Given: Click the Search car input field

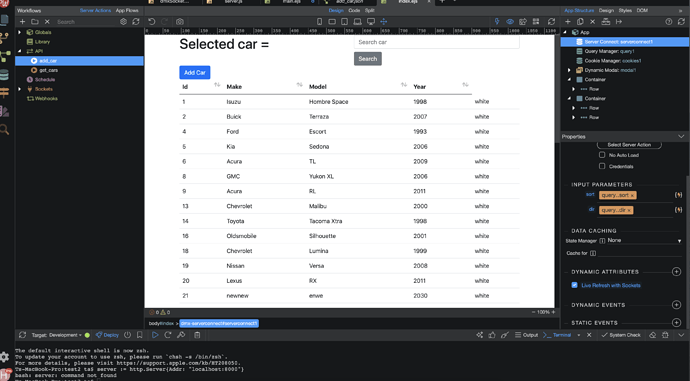Looking at the screenshot, I should (x=436, y=42).
